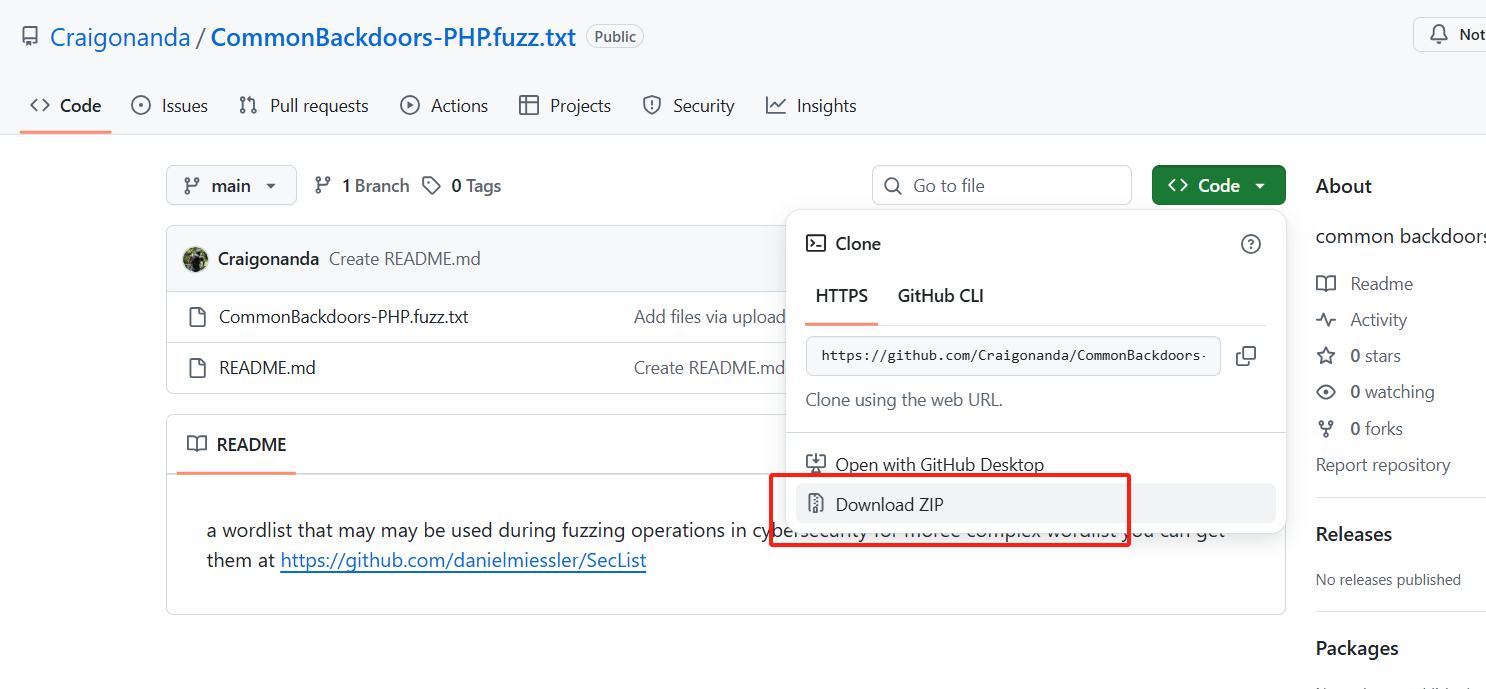Viewport: 1486px width, 689px height.
Task: Open the CommonBackdoors-PHP.fuzz.txt file
Action: click(344, 317)
